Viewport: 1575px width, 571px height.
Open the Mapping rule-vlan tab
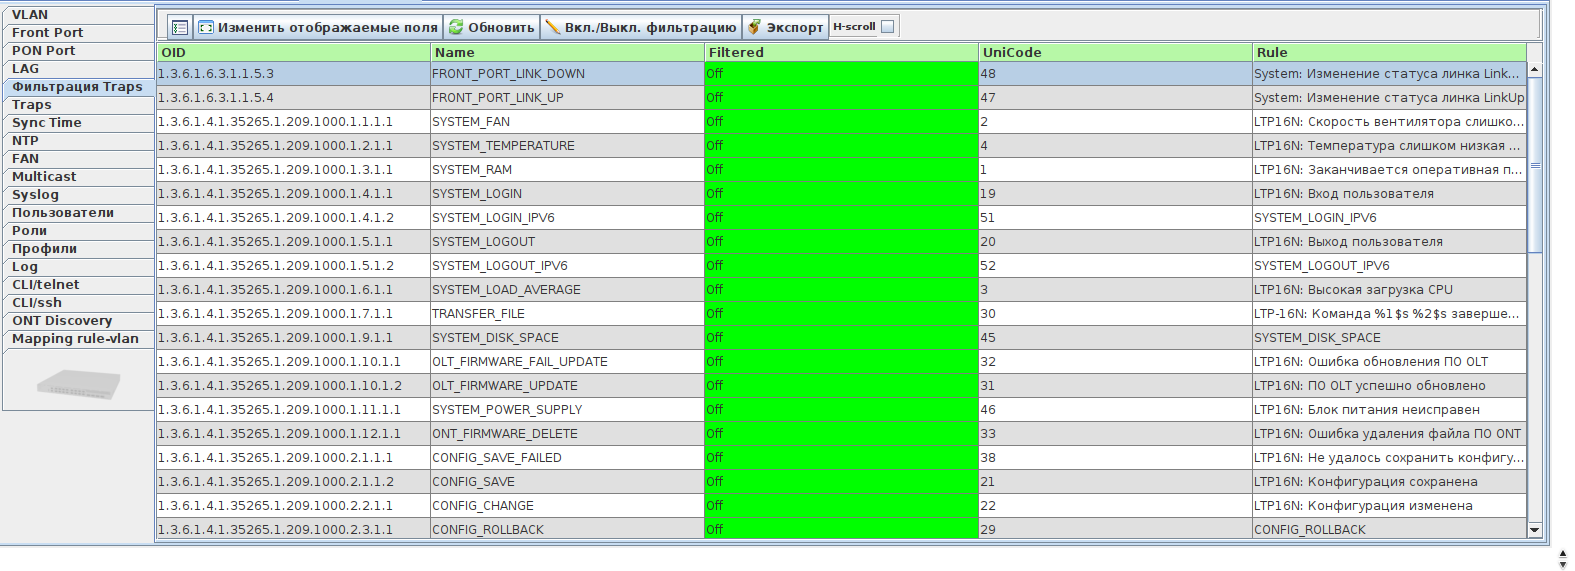[x=79, y=339]
